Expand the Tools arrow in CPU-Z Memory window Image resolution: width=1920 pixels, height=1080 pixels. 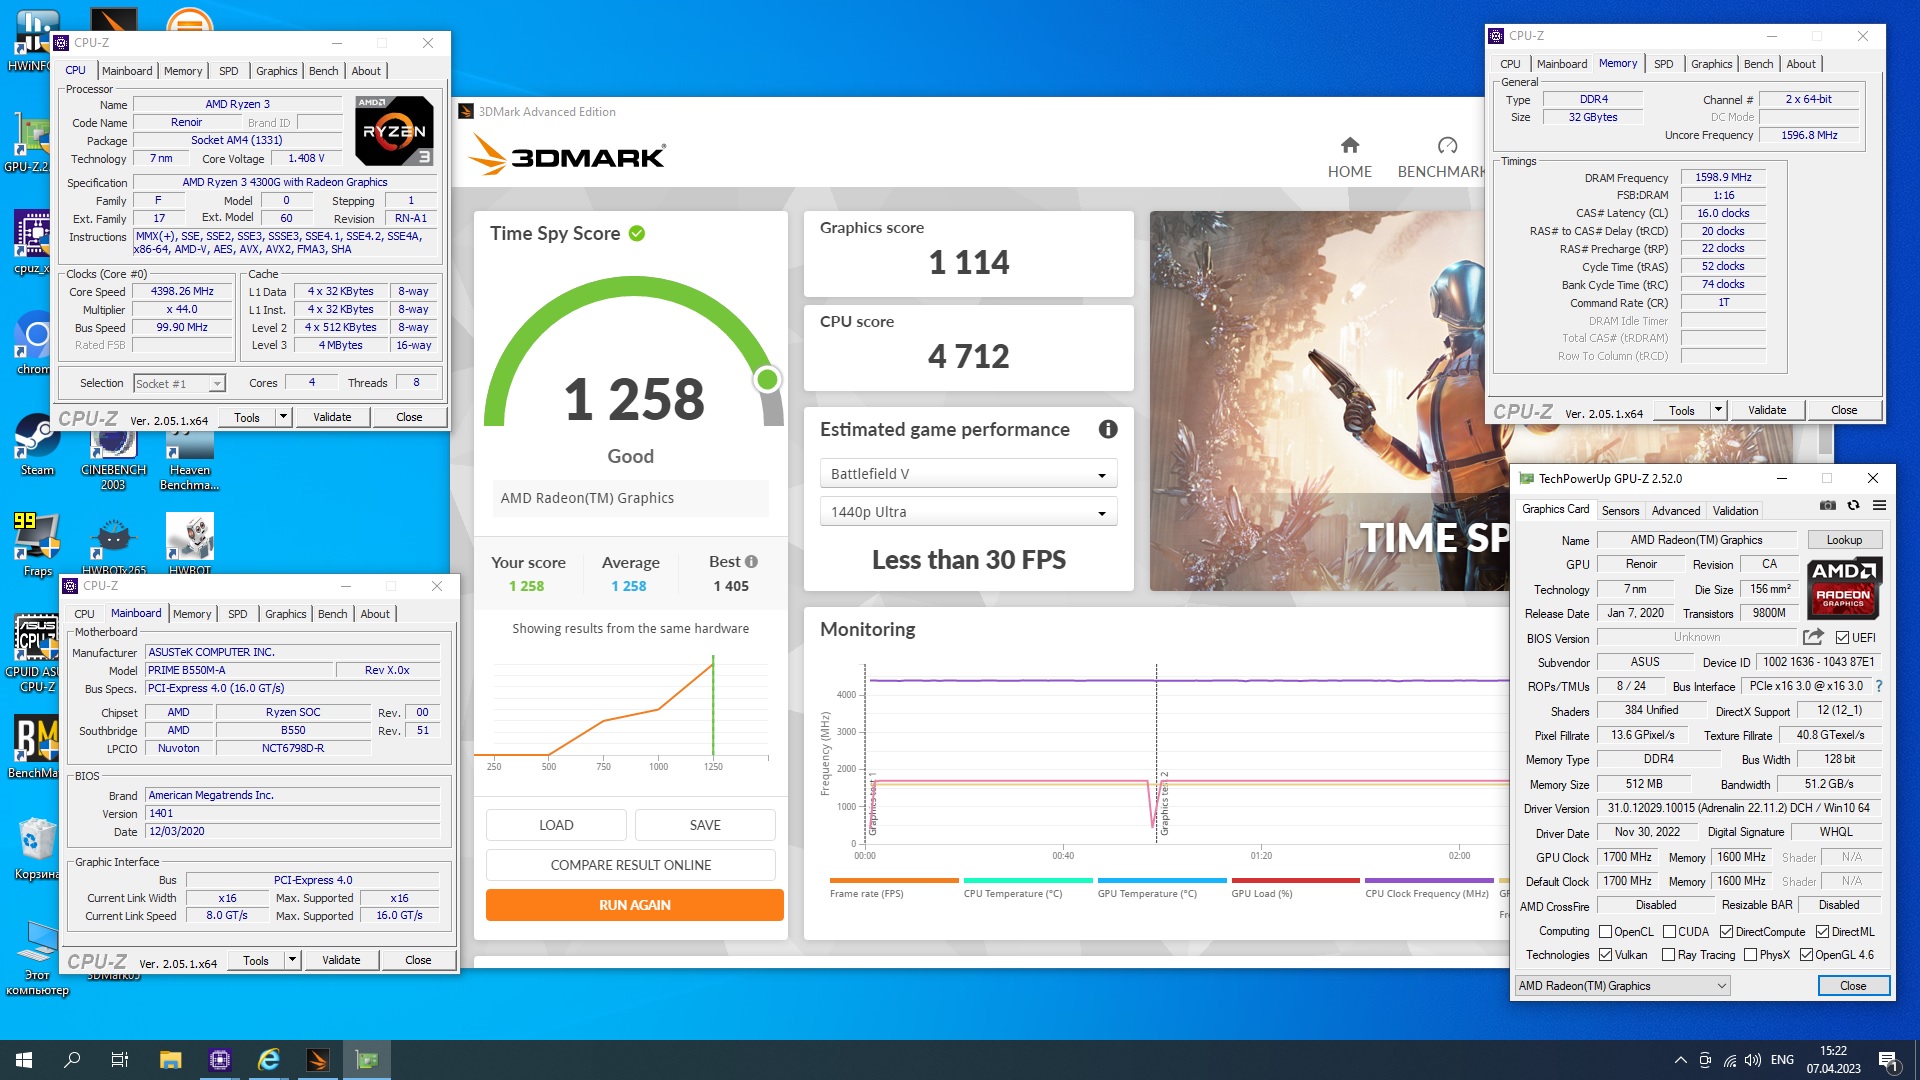pos(1719,410)
